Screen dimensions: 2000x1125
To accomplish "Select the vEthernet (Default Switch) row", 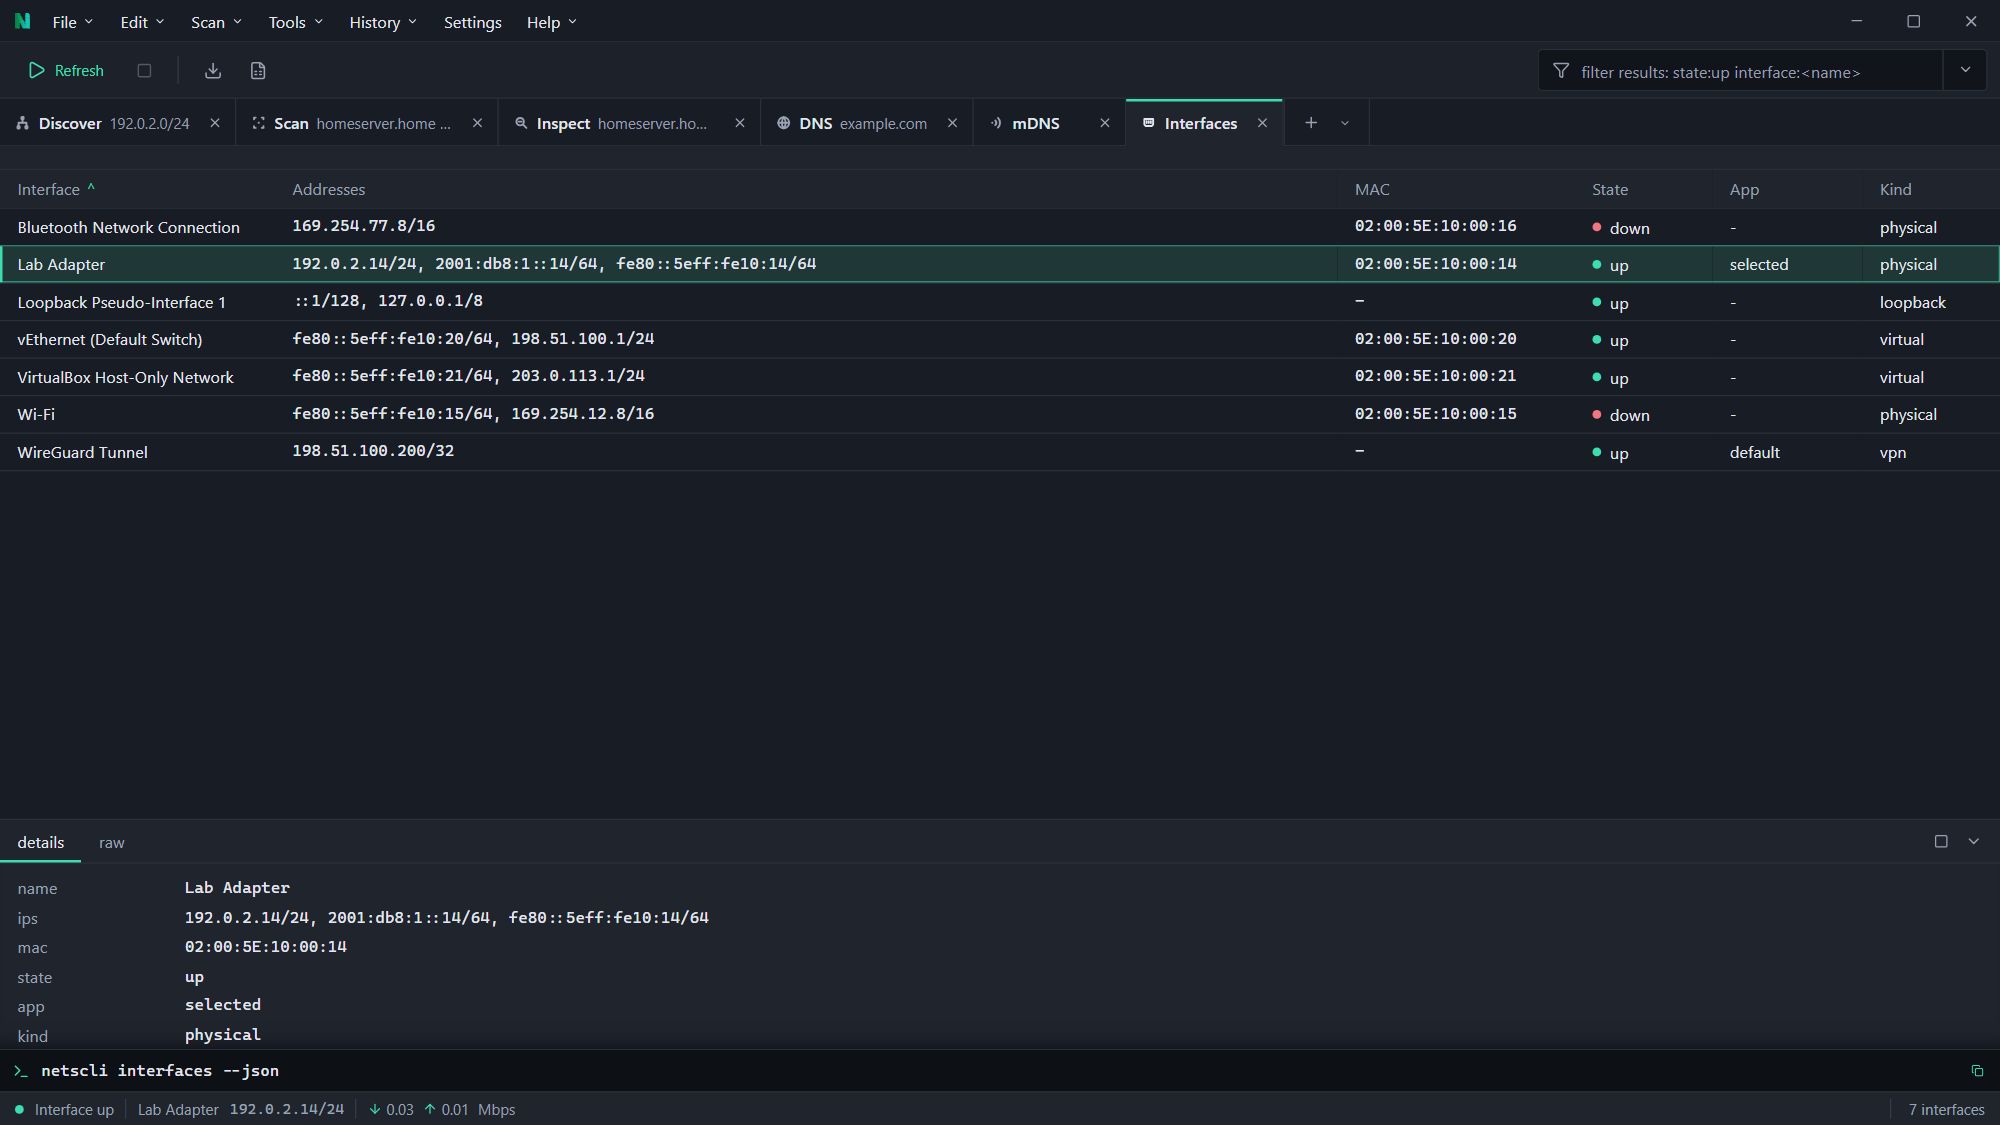I will click(1000, 339).
